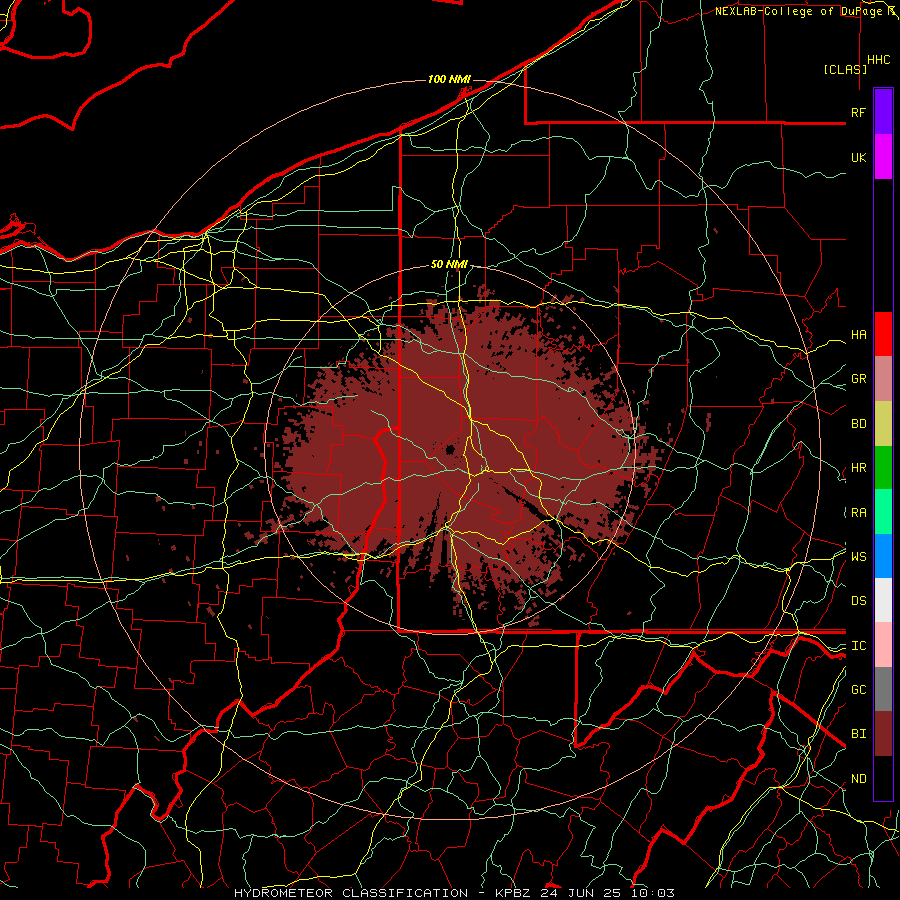Click the HR legend label
Image resolution: width=900 pixels, height=900 pixels.
[x=858, y=468]
